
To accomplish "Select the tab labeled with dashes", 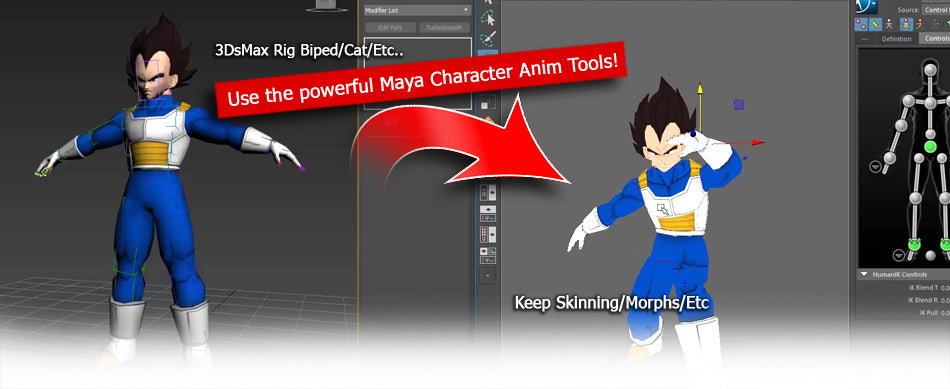I will [865, 39].
